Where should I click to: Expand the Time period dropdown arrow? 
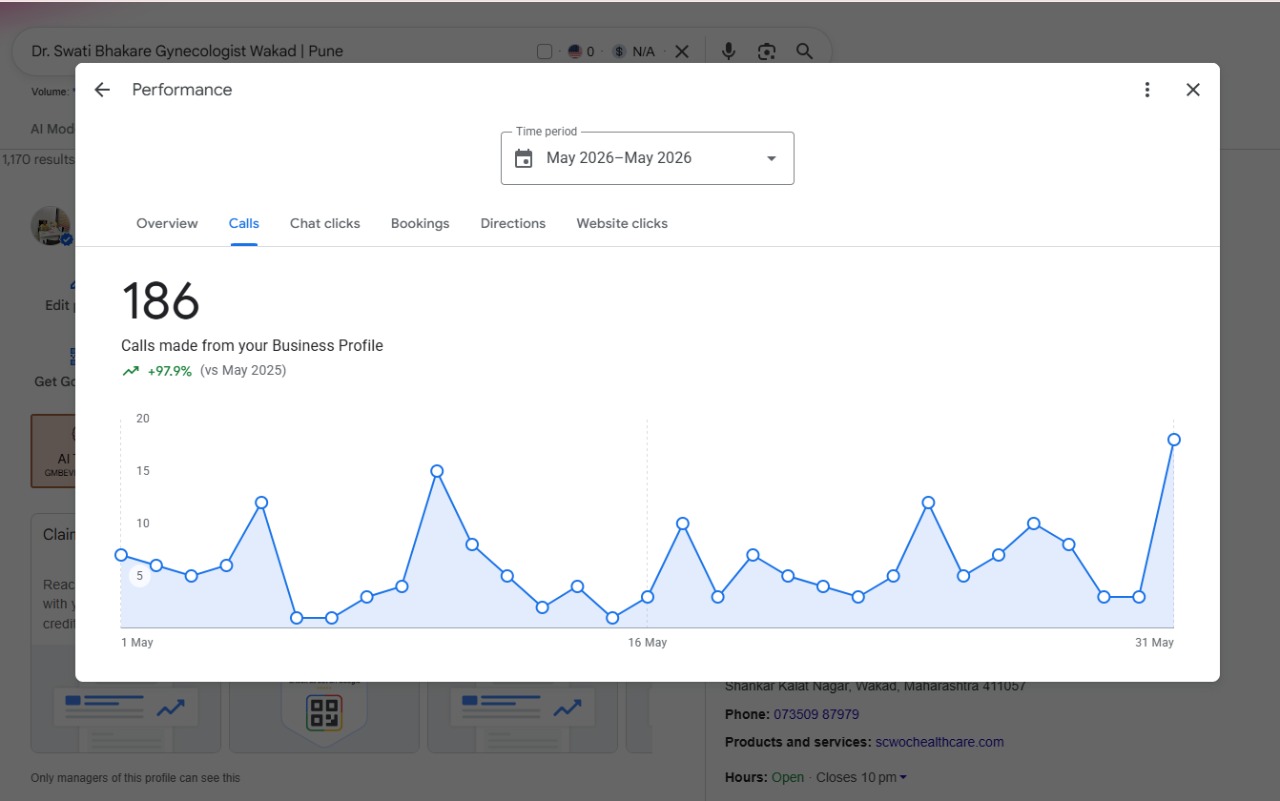click(771, 158)
